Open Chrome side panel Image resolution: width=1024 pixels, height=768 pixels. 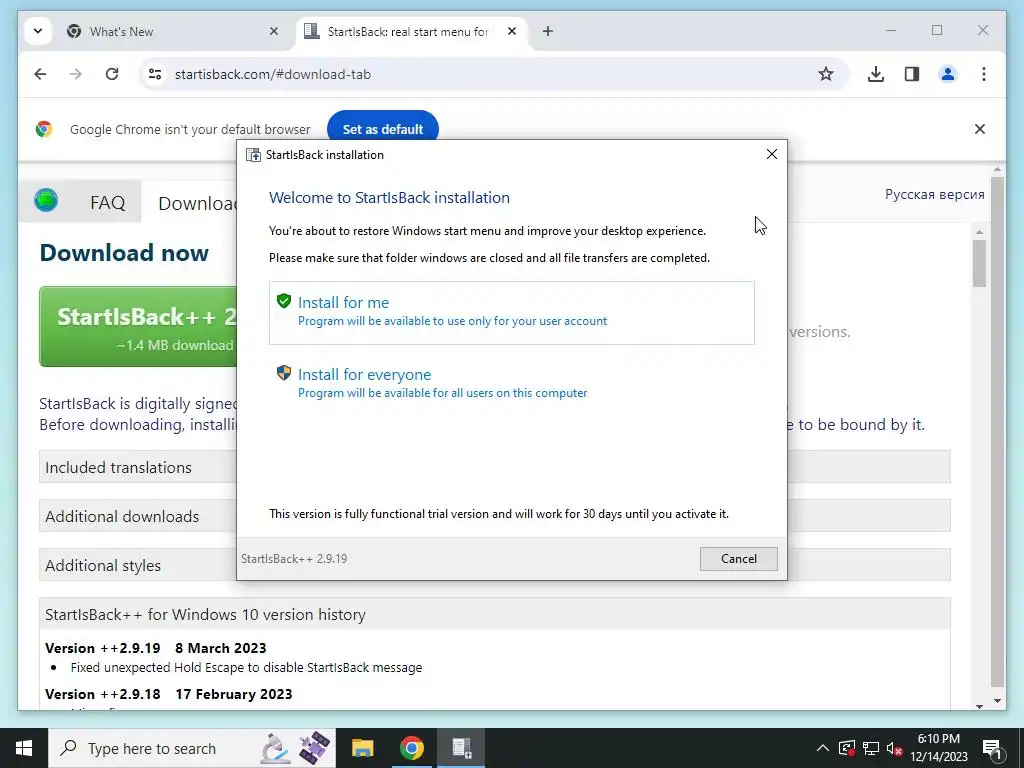(x=912, y=74)
